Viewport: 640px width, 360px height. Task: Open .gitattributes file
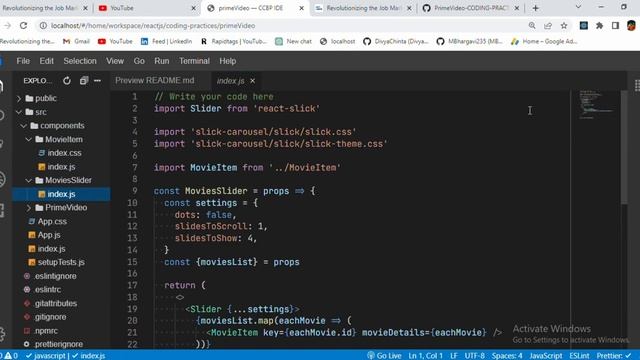click(61, 304)
